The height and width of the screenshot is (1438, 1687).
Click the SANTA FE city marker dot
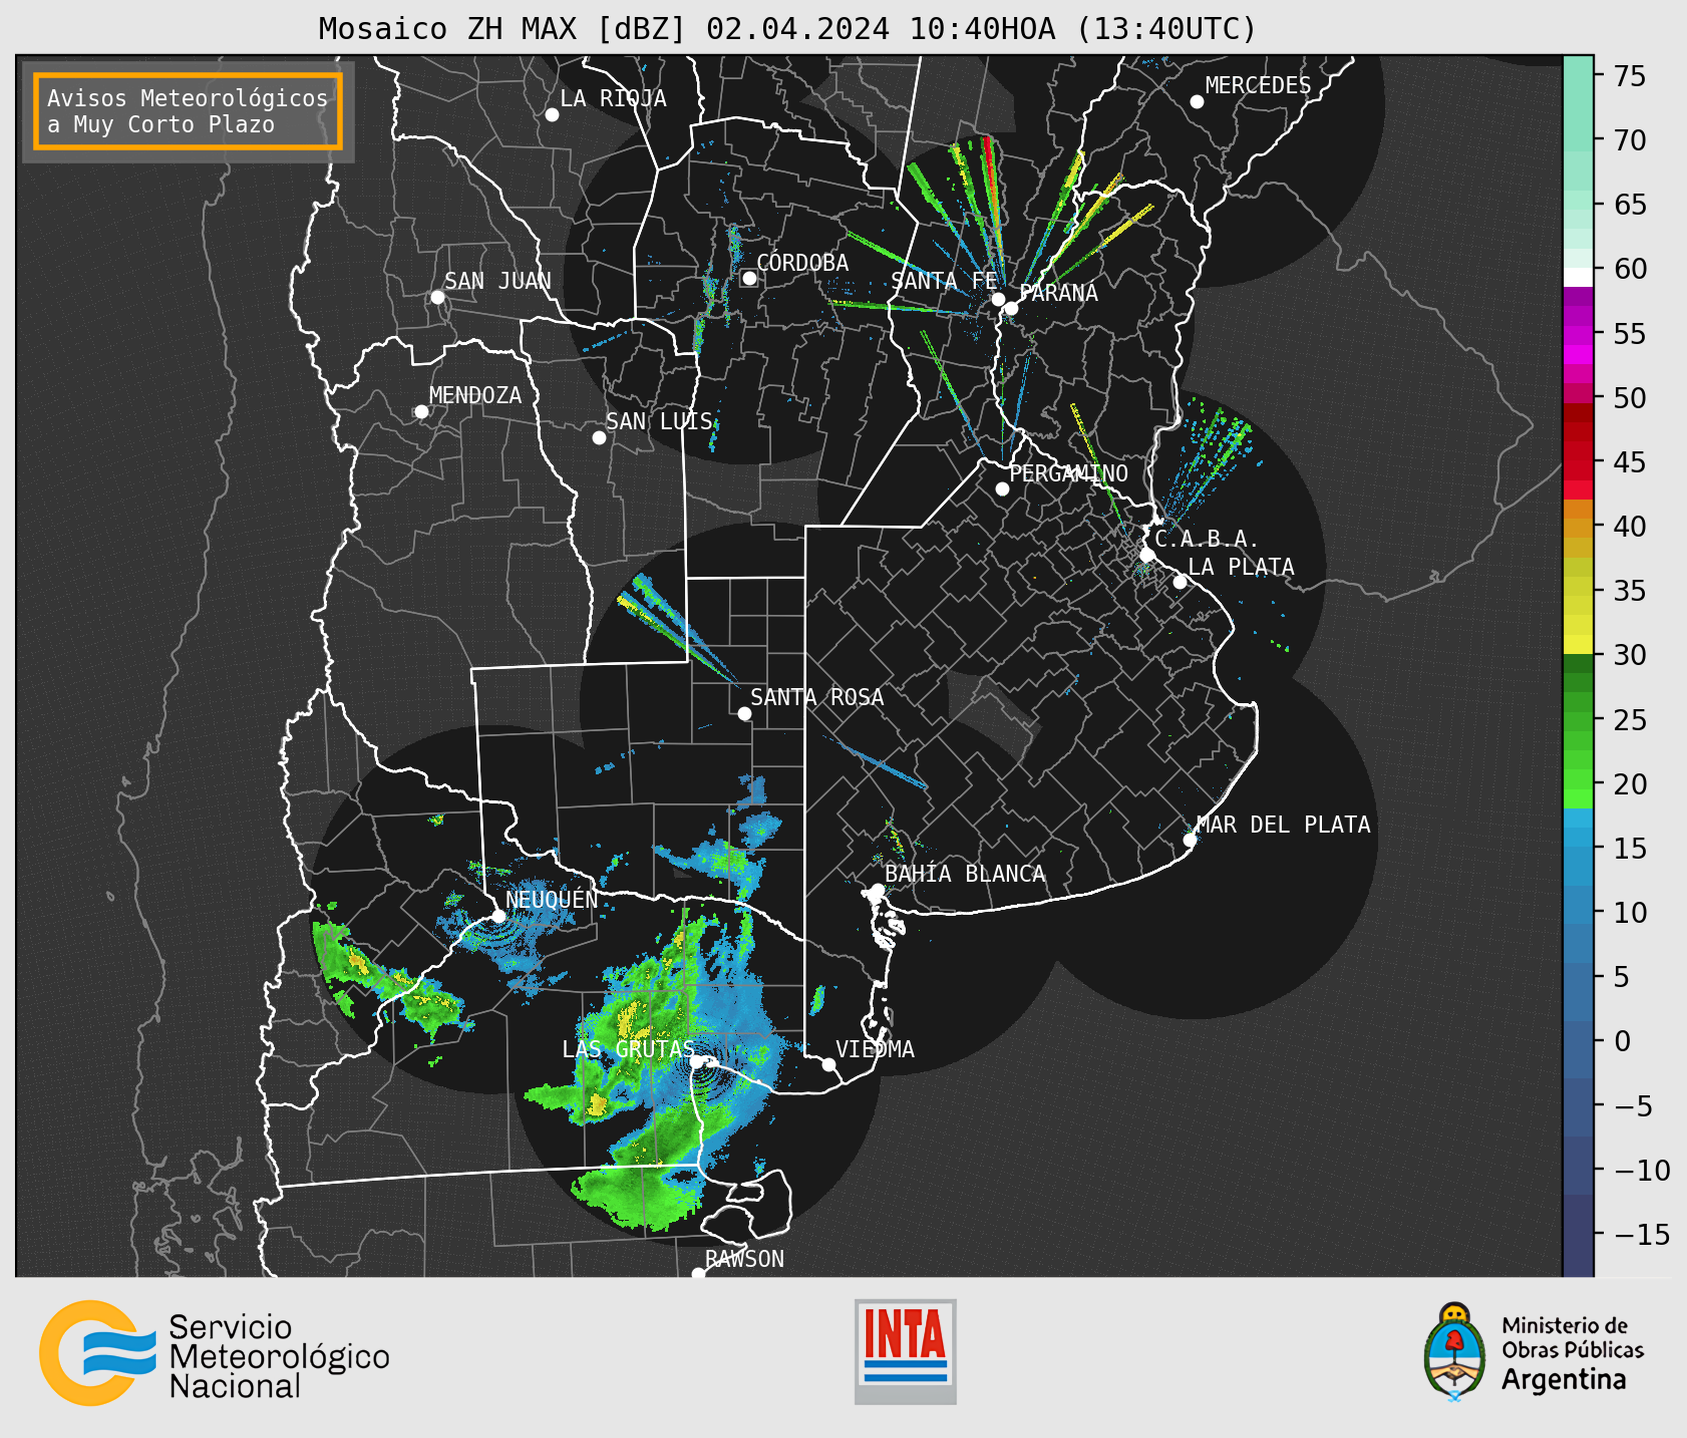coord(998,299)
